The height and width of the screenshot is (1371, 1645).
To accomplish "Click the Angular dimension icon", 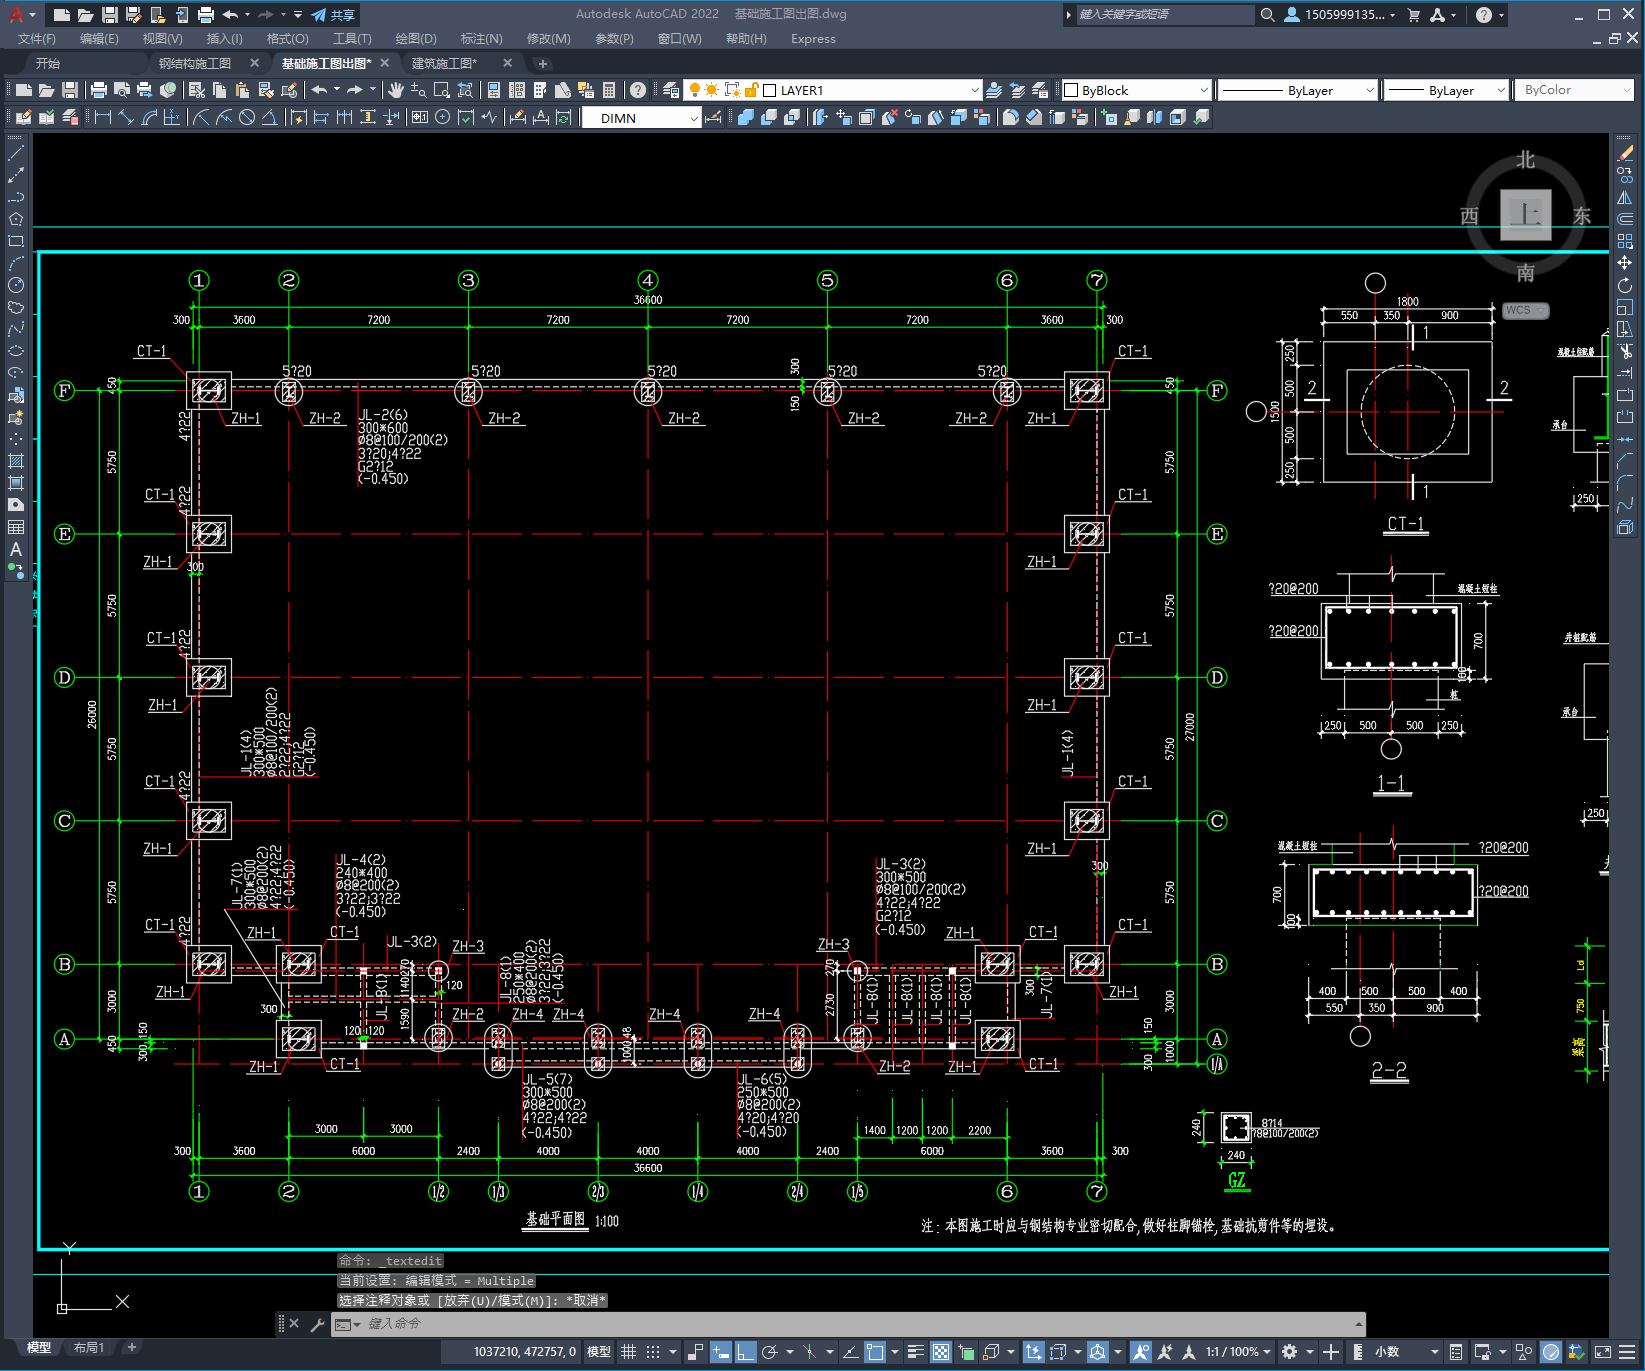I will pyautogui.click(x=269, y=117).
